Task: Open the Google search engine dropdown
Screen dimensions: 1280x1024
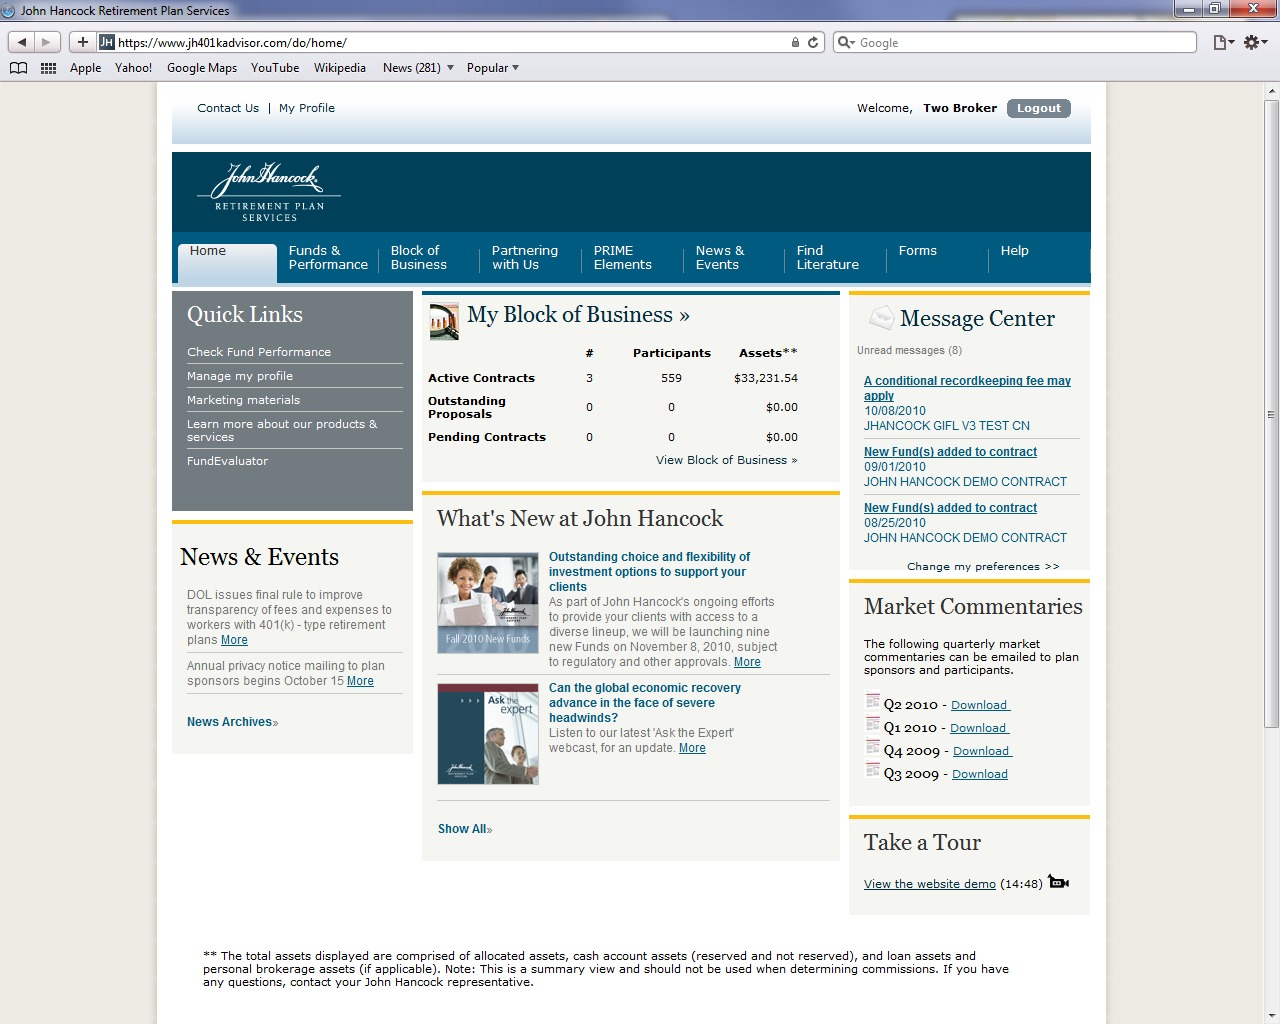Action: [846, 42]
